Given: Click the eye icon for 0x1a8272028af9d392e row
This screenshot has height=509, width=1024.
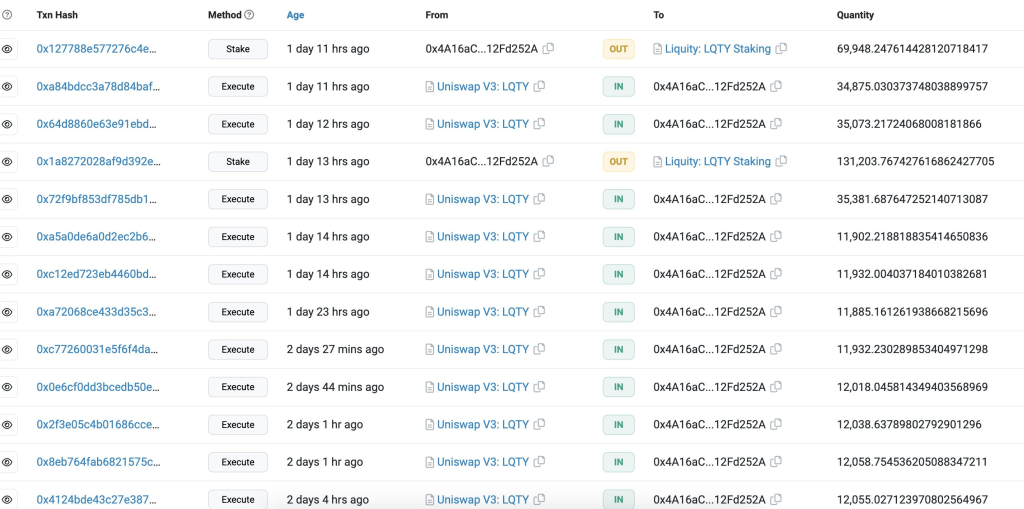Looking at the screenshot, I should pos(7,161).
